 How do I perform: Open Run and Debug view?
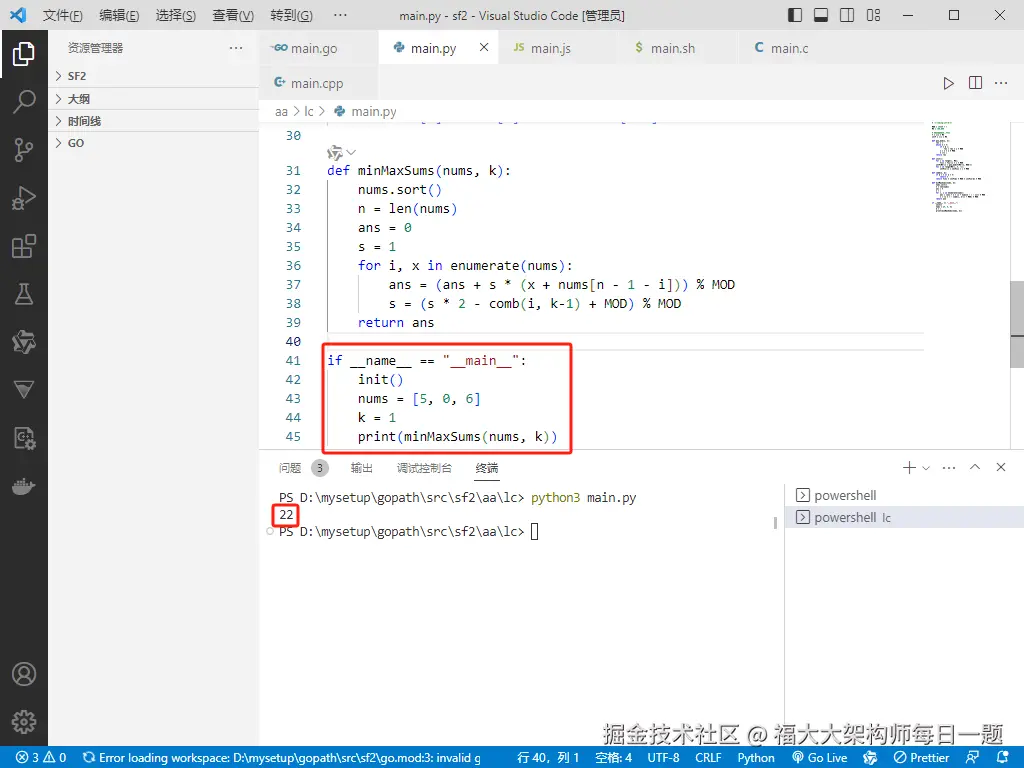tap(24, 198)
